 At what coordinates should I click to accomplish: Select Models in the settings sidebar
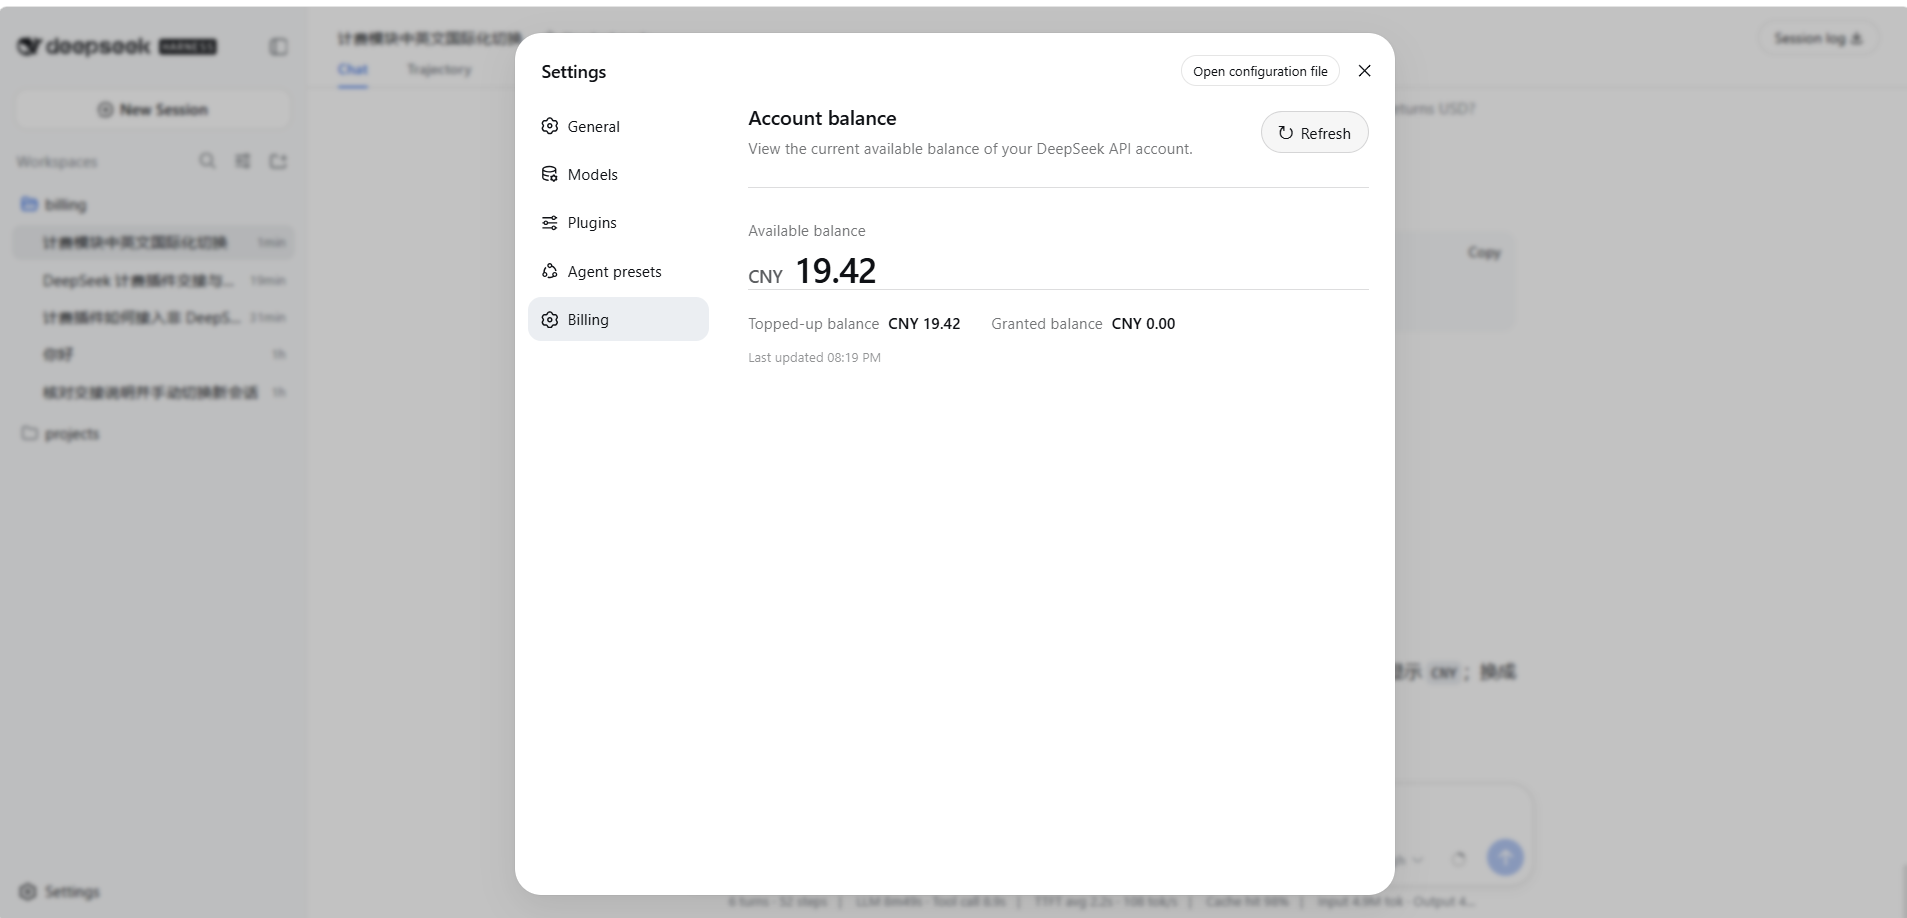click(x=618, y=174)
